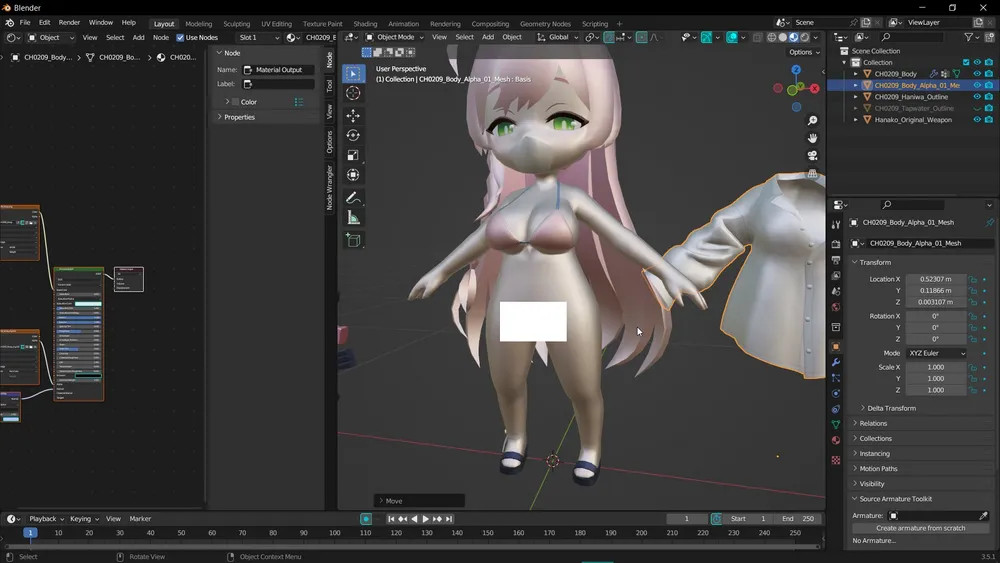This screenshot has height=563, width=1000.
Task: Hide Hanako_Original_Weapon via eye icon
Action: tap(977, 120)
